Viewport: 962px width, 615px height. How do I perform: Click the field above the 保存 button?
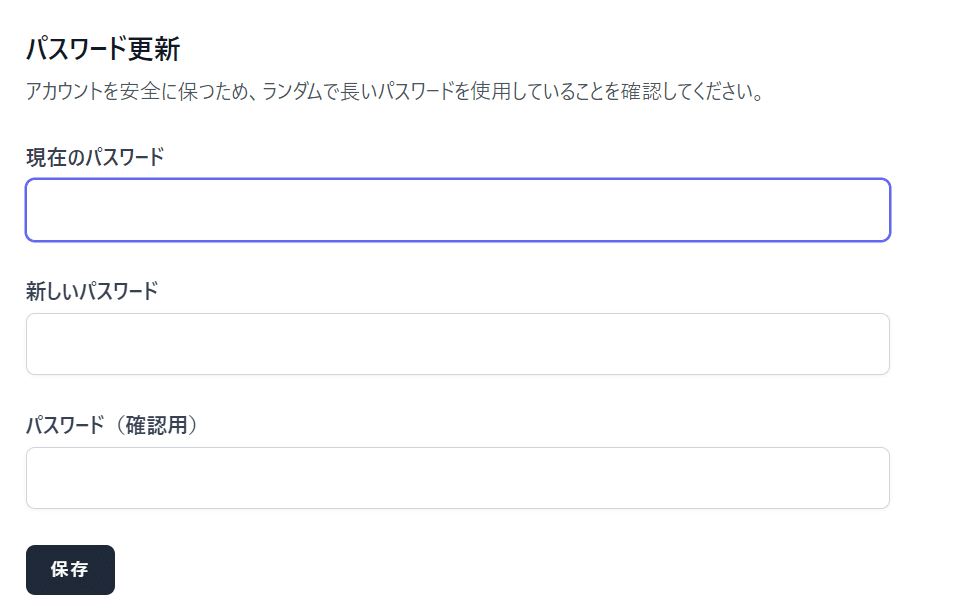click(458, 478)
